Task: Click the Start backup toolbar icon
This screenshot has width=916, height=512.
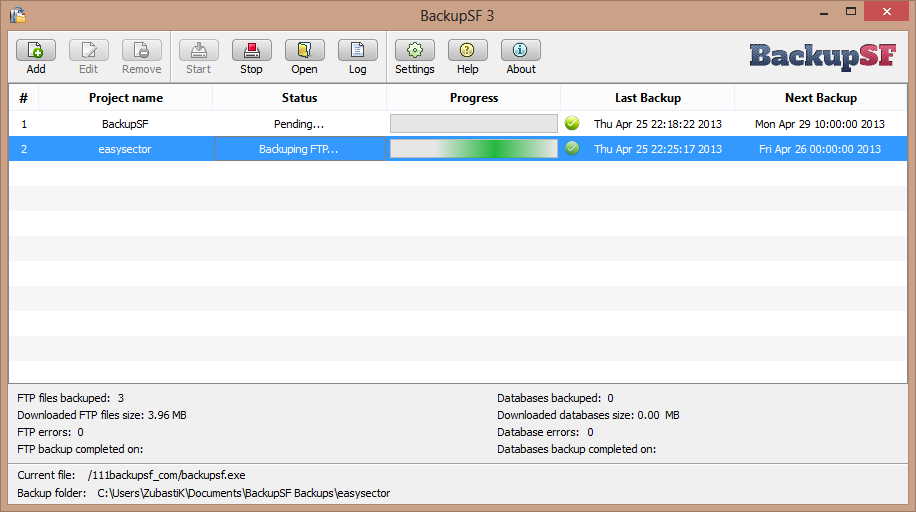Action: (x=199, y=57)
